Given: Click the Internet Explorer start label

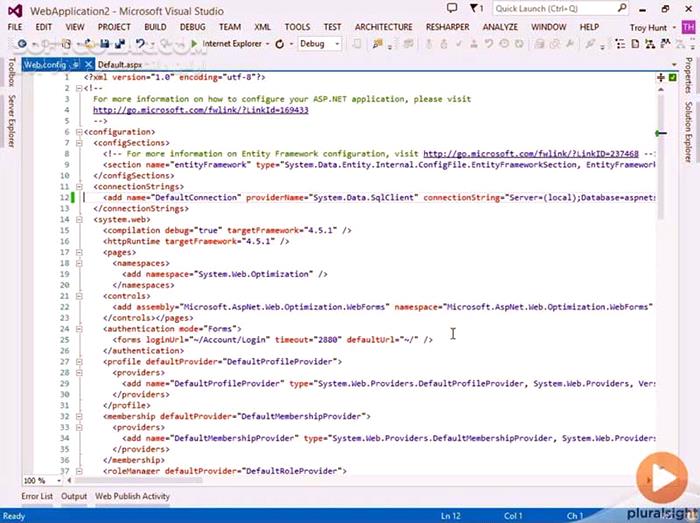Looking at the screenshot, I should pyautogui.click(x=232, y=44).
